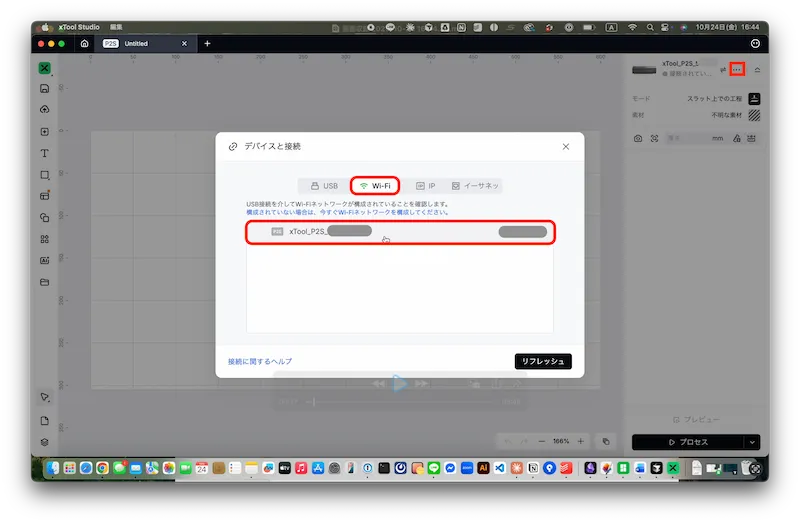
Task: Click the camera icon in right panel
Action: coord(638,139)
